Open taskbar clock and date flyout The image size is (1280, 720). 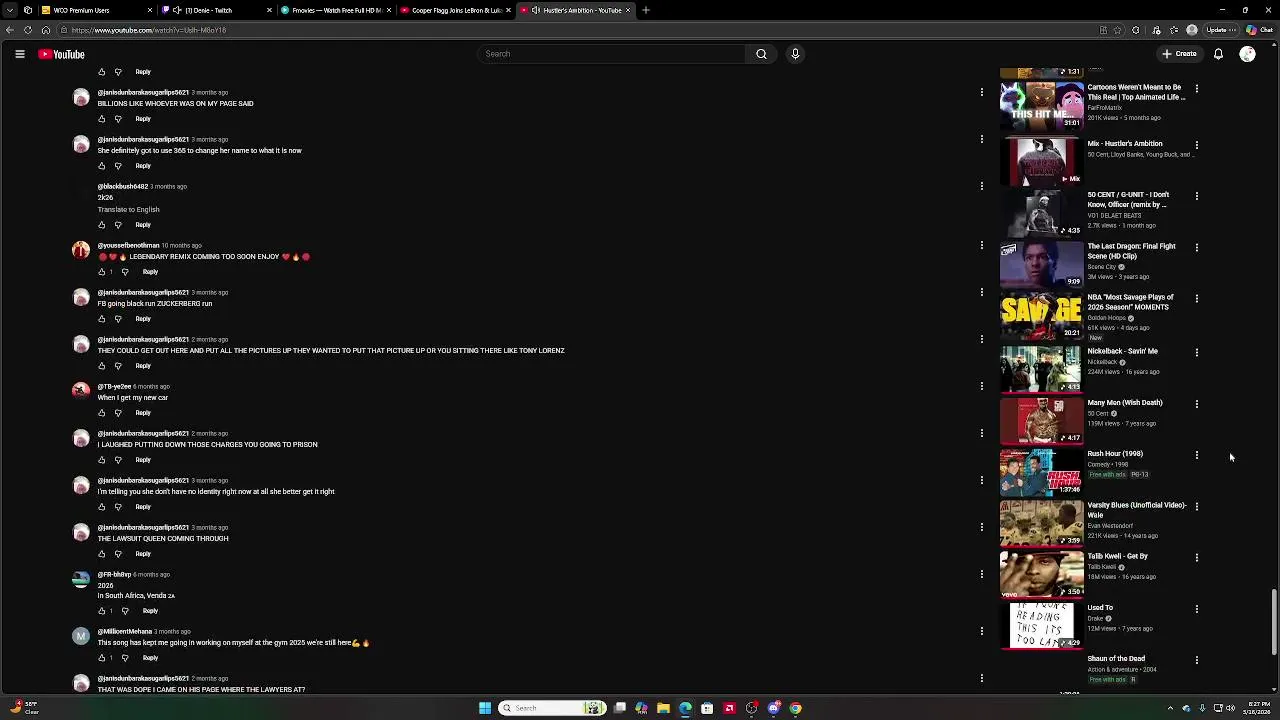click(1258, 708)
